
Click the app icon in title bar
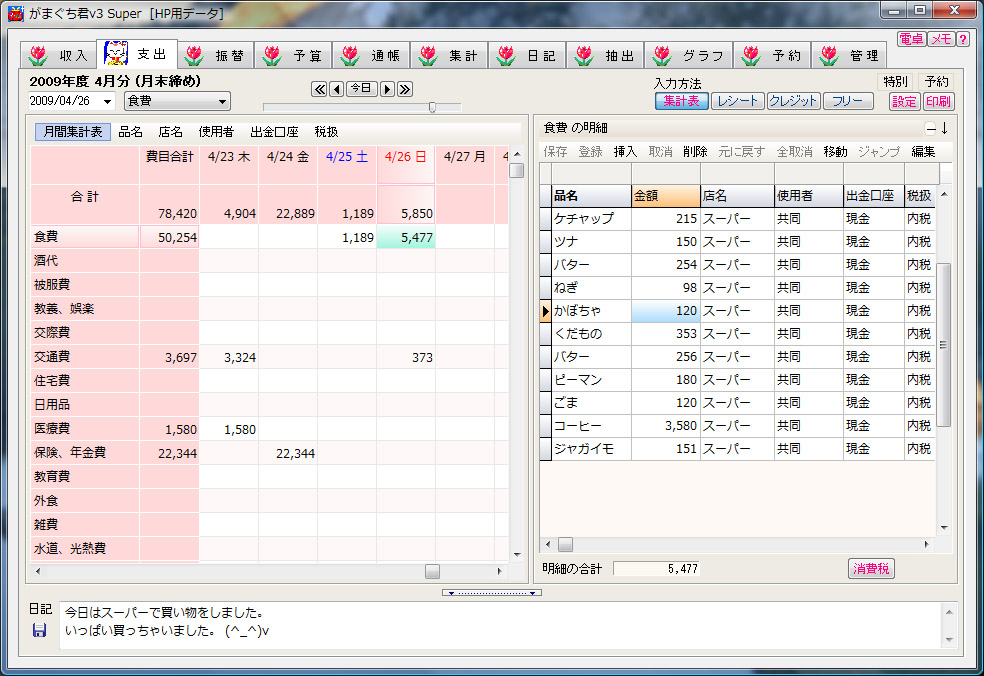pyautogui.click(x=16, y=13)
